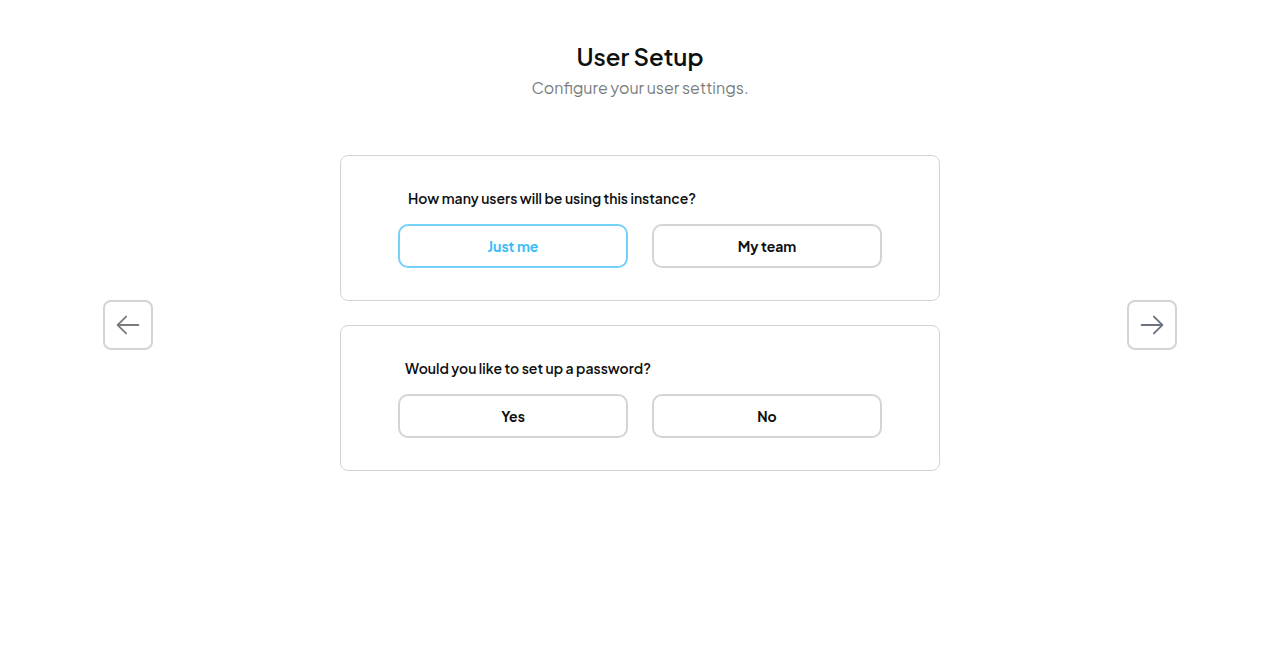Image resolution: width=1280 pixels, height=649 pixels.
Task: Click the "How many users" question label
Action: [x=552, y=199]
